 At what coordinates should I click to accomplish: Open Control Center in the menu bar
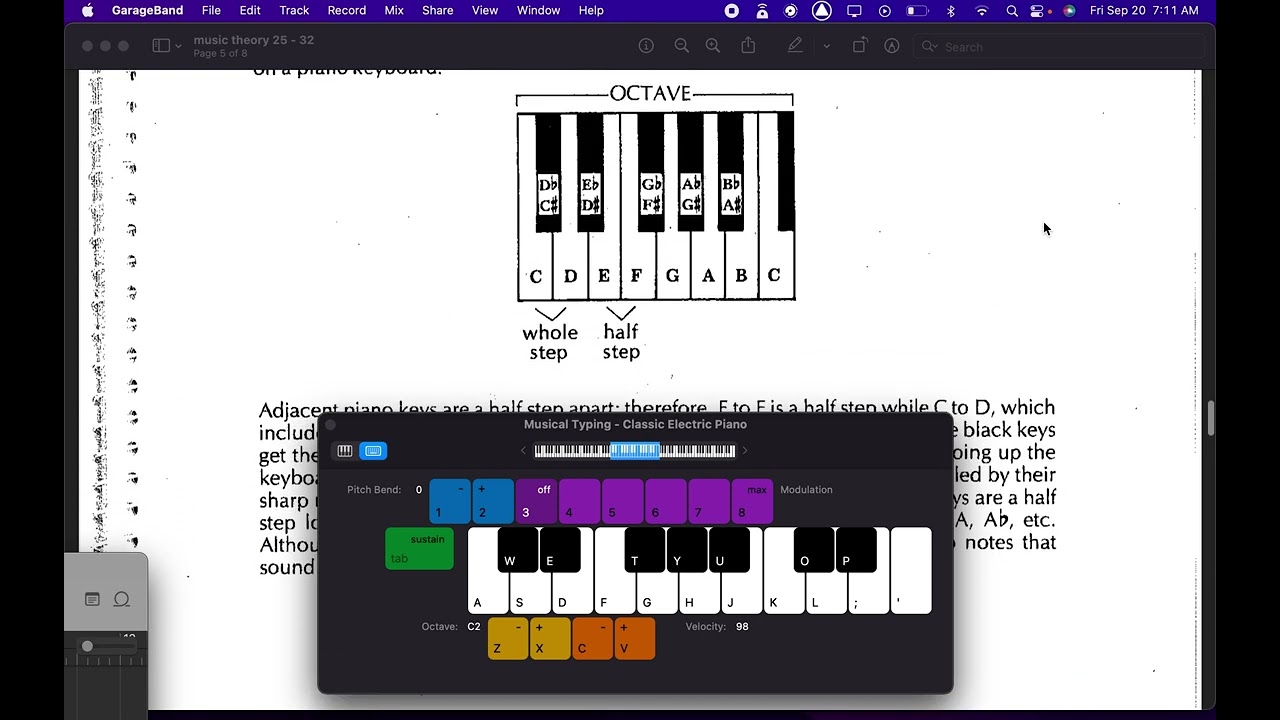[x=1036, y=10]
